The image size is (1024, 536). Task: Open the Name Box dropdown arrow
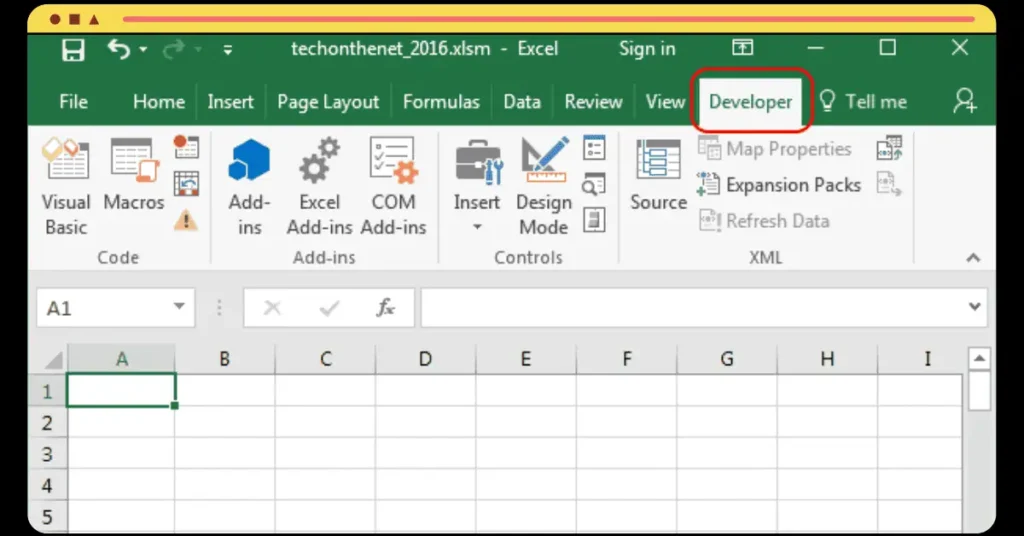[179, 307]
